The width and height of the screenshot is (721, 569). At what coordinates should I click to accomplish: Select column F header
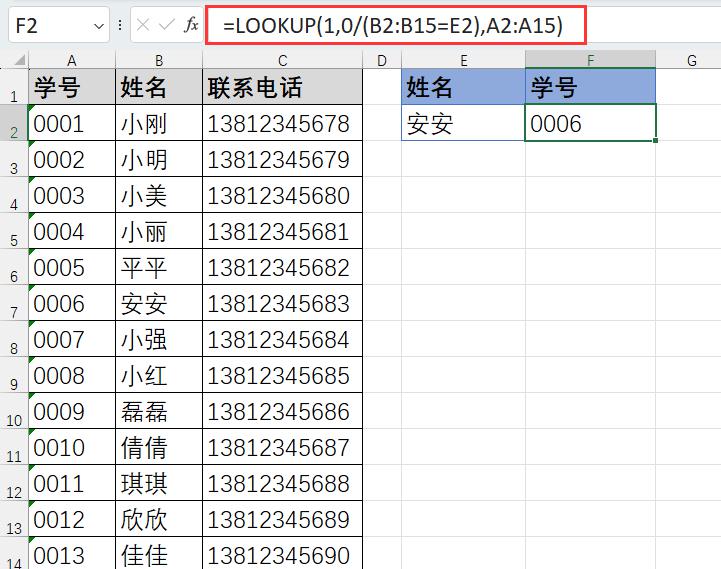(x=590, y=60)
